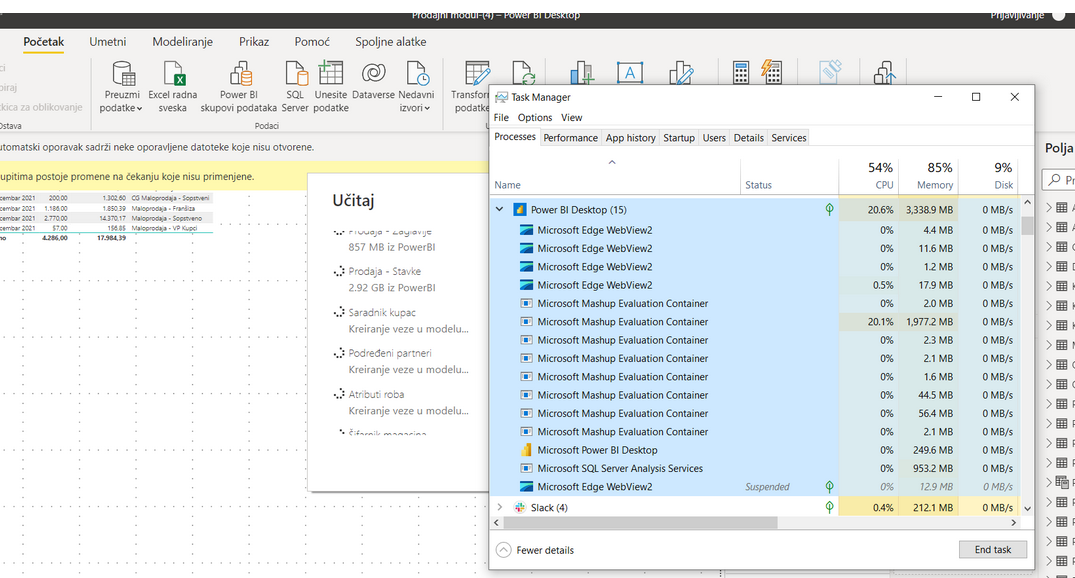Switch to Startup tab
The height and width of the screenshot is (578, 1075).
[679, 138]
